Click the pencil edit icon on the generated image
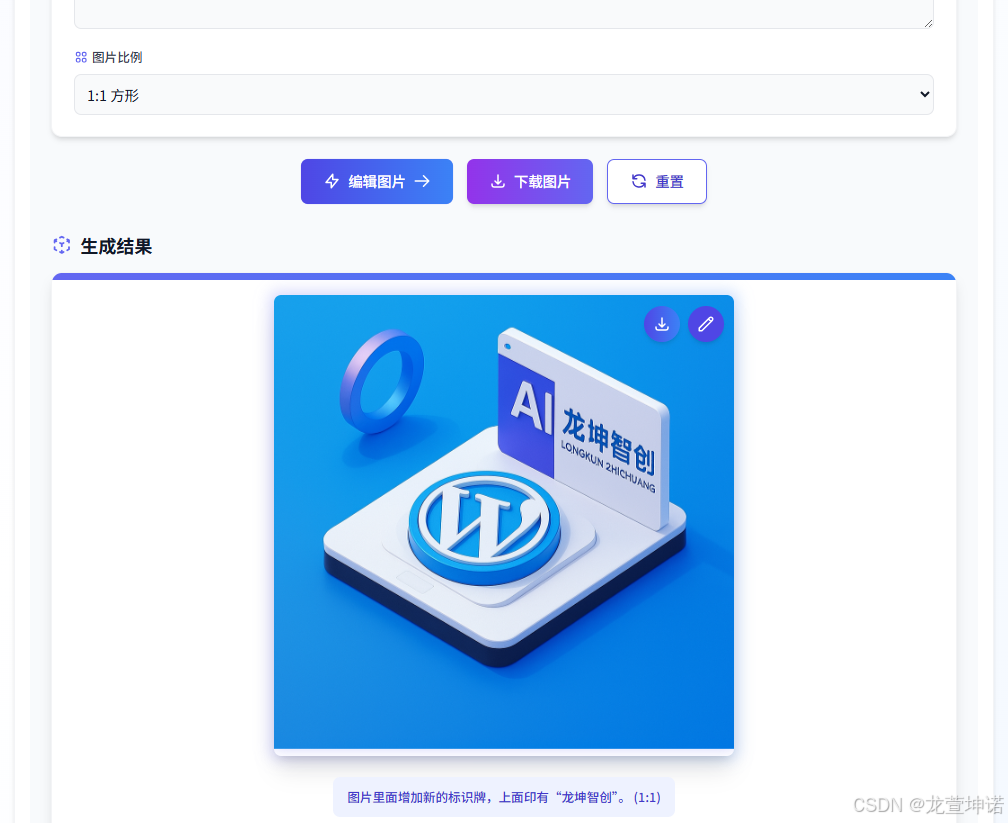Image resolution: width=1008 pixels, height=823 pixels. tap(706, 324)
